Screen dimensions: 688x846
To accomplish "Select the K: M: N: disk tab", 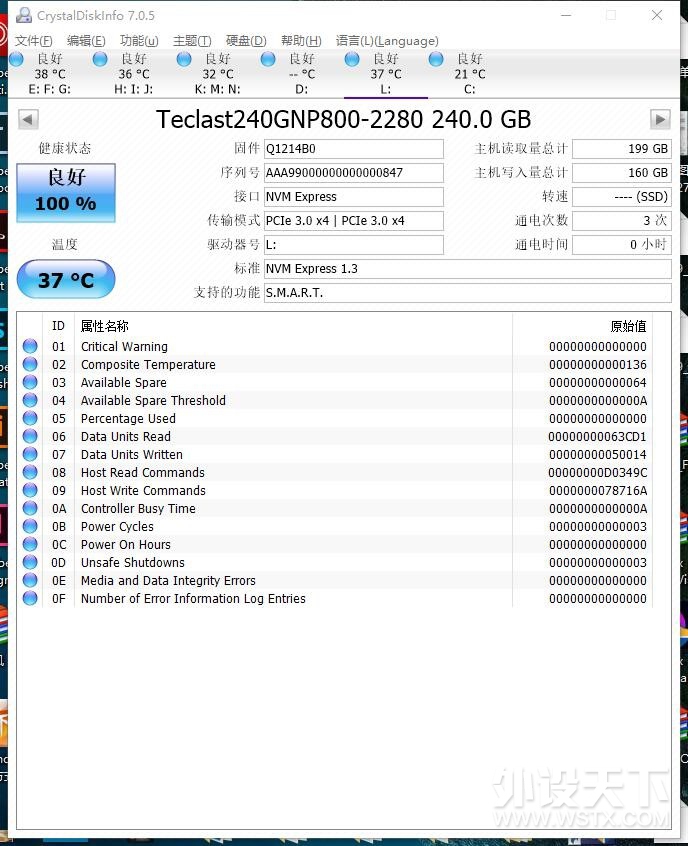I will 217,74.
